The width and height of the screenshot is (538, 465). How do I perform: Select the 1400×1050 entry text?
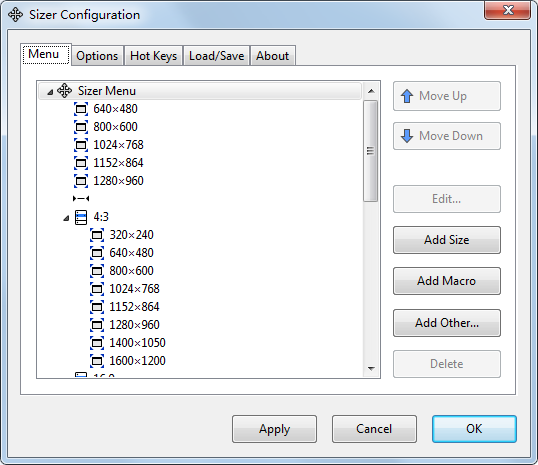137,343
